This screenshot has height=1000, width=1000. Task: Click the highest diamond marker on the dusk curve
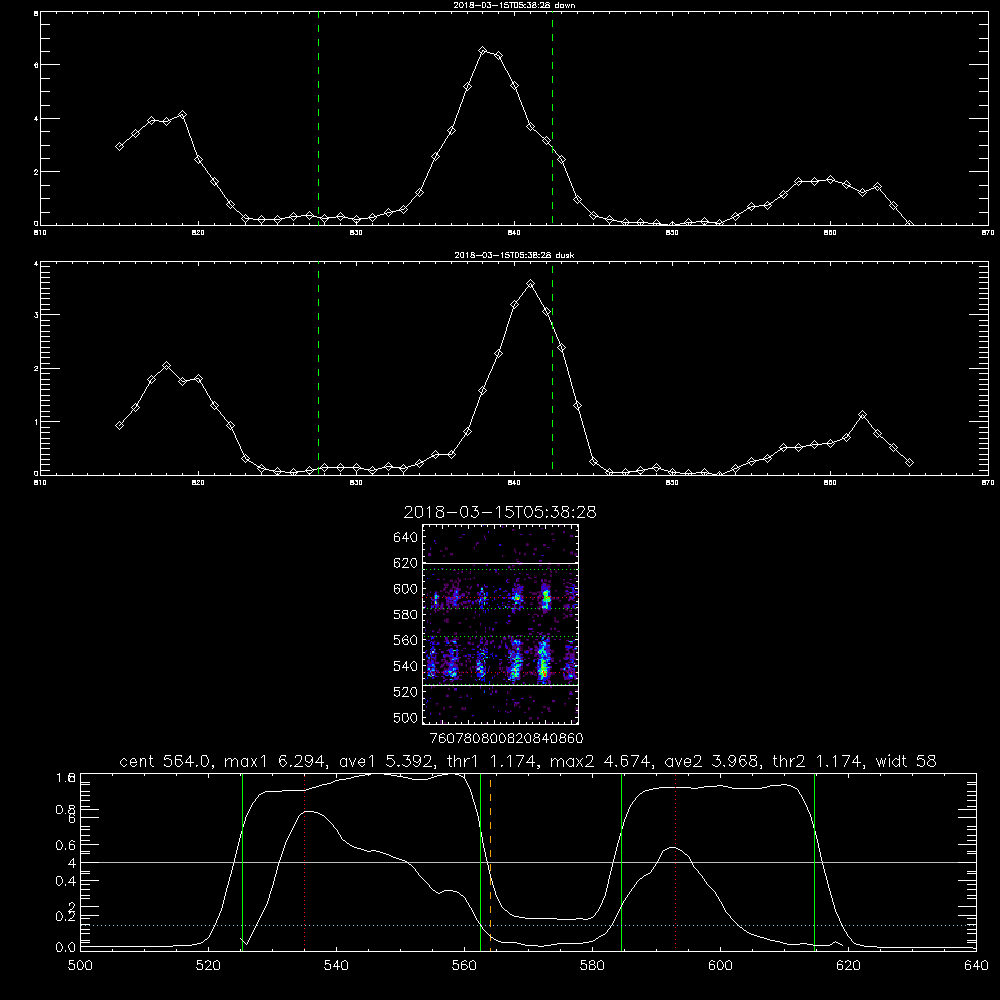tap(531, 283)
